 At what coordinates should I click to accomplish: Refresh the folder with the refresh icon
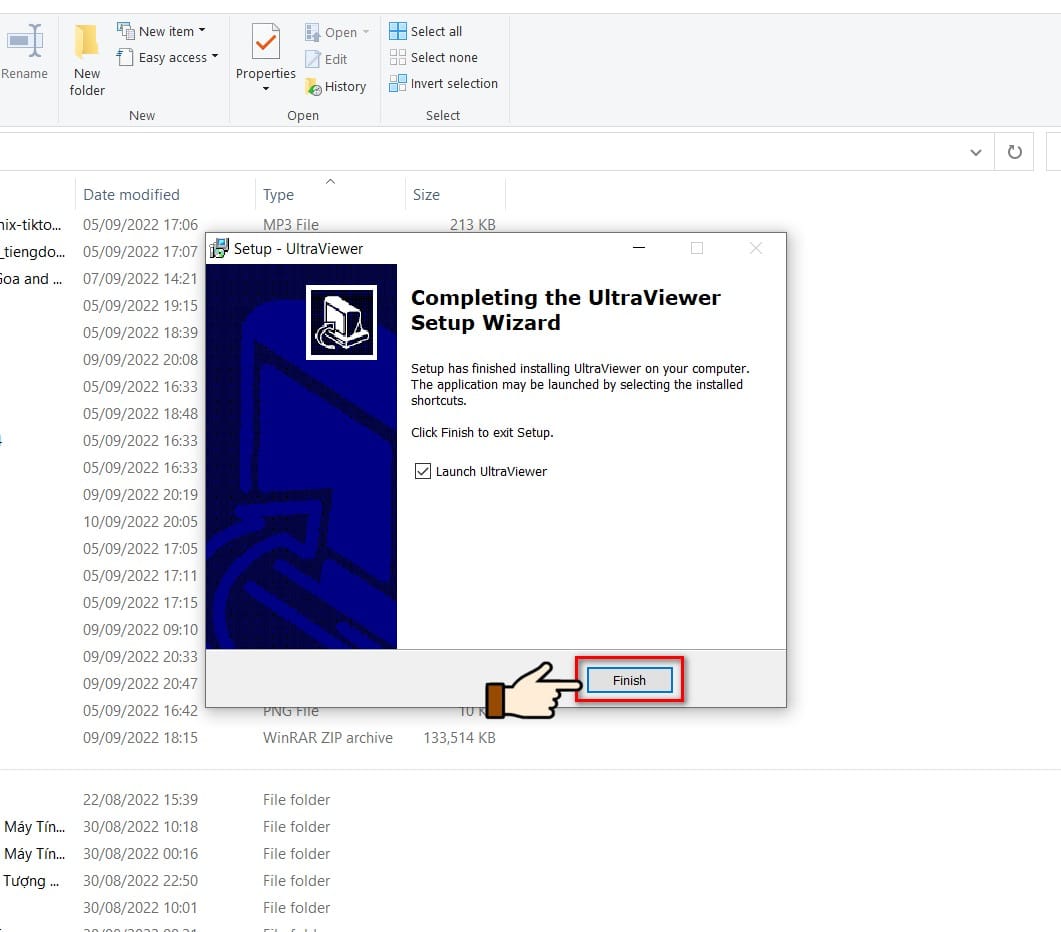click(1014, 152)
